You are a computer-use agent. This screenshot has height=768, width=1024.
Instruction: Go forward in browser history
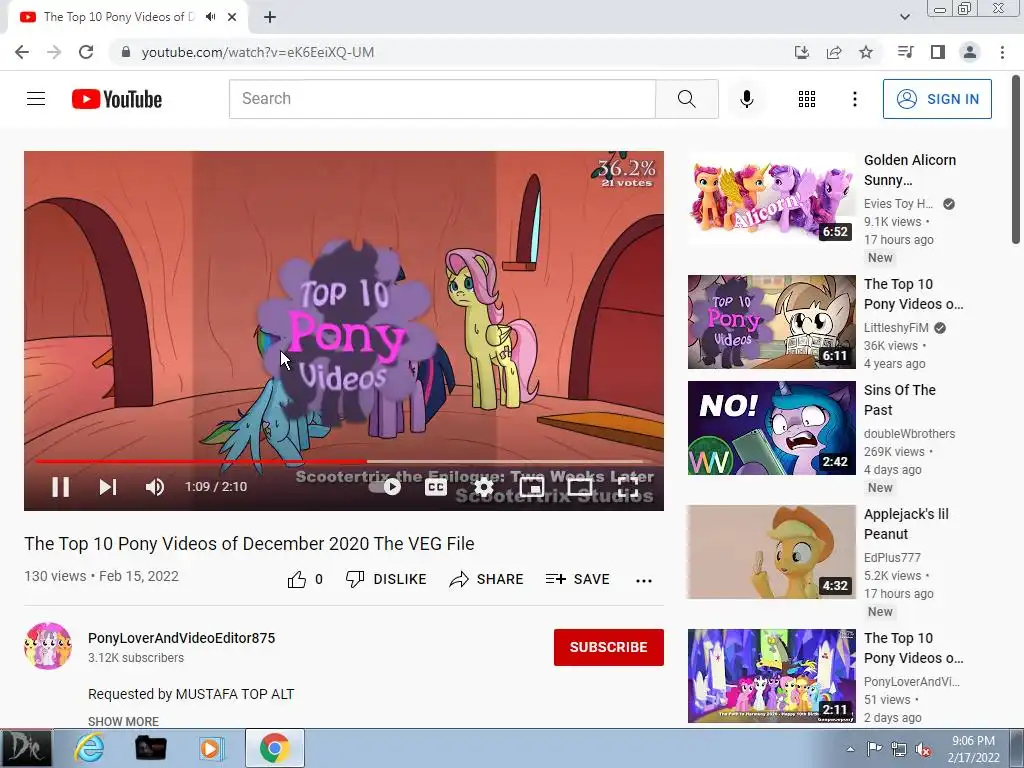click(54, 52)
